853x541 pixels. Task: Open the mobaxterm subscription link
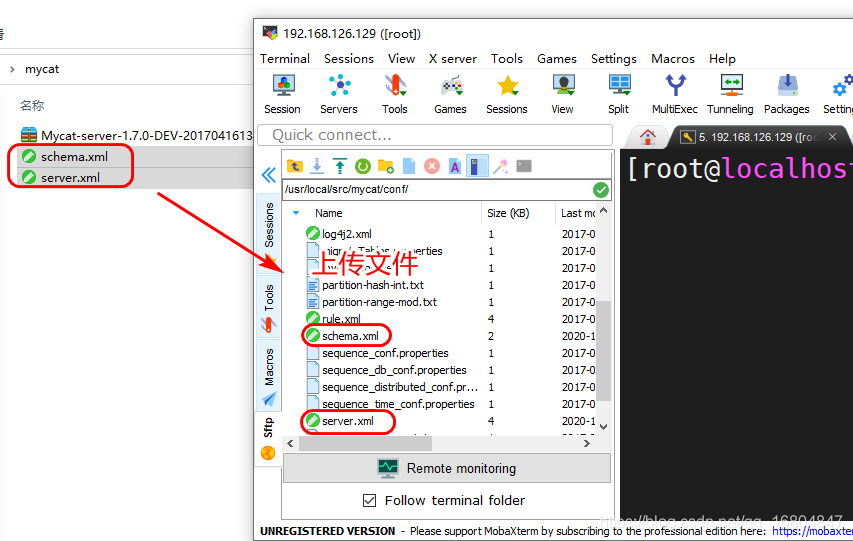click(812, 531)
